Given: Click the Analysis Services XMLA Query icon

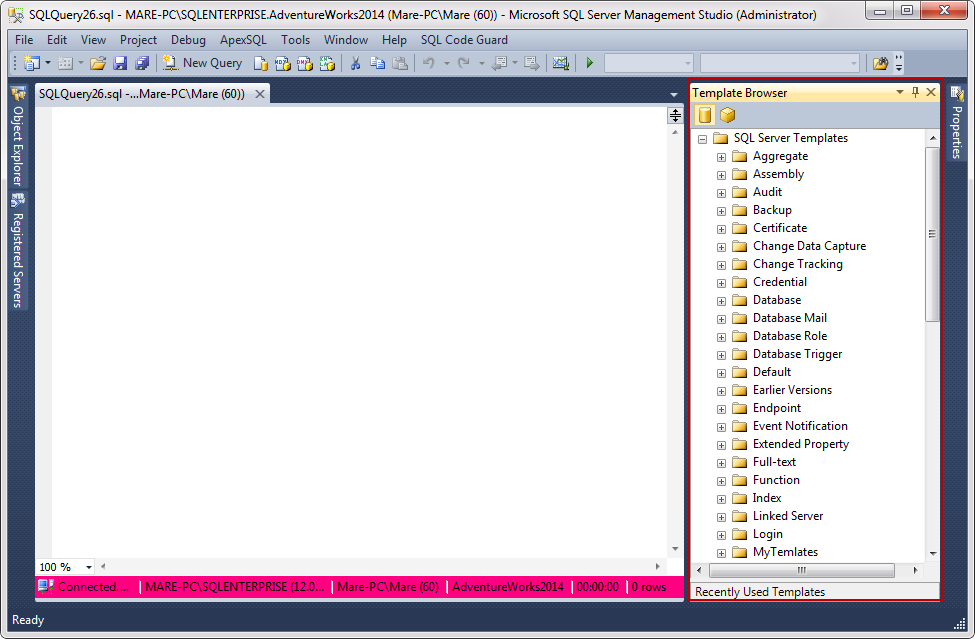Looking at the screenshot, I should click(327, 63).
